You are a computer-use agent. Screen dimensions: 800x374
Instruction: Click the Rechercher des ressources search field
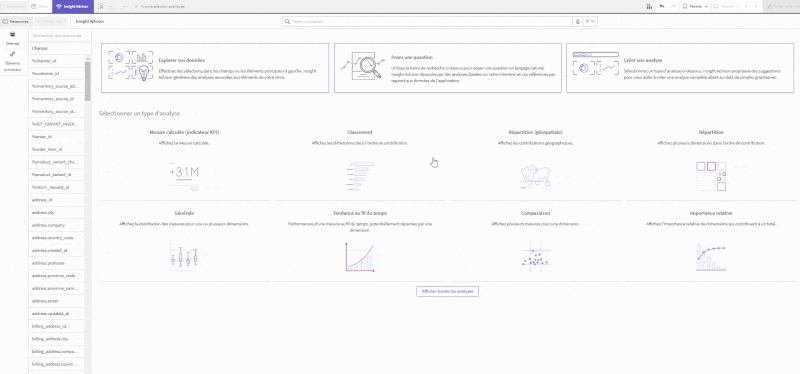tap(60, 36)
